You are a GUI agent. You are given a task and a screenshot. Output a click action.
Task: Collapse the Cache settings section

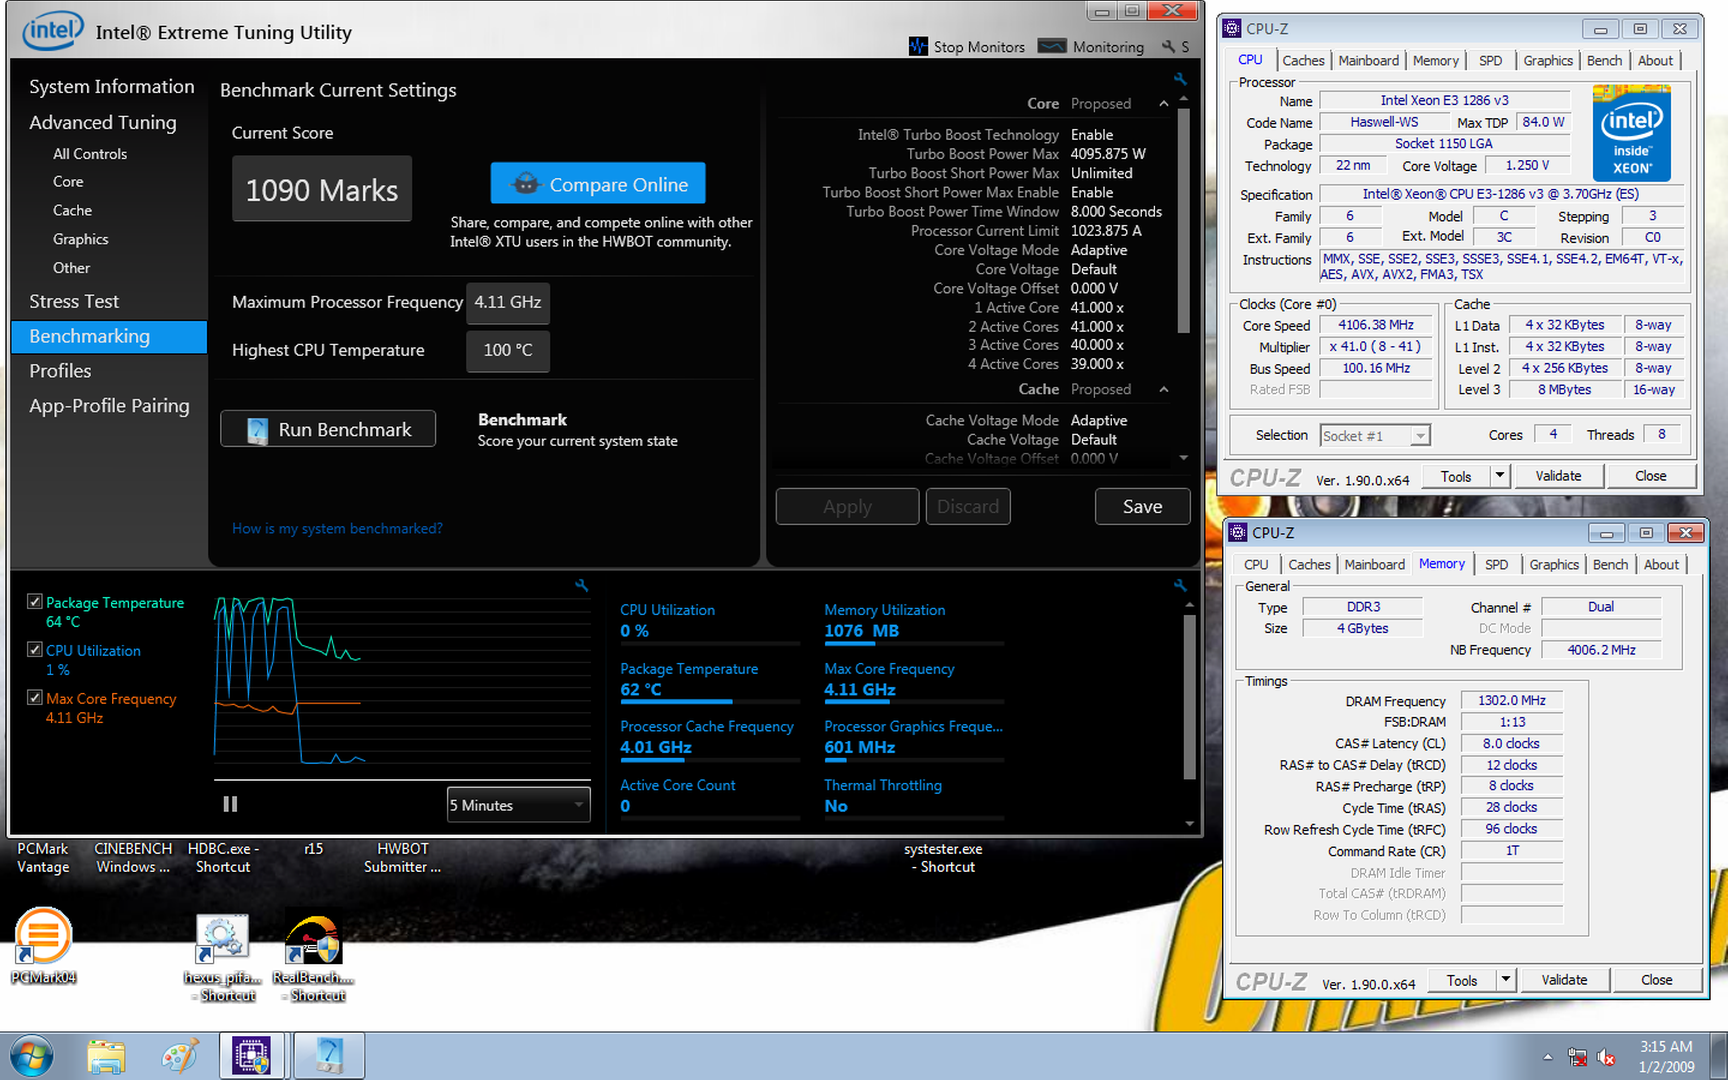(1163, 390)
